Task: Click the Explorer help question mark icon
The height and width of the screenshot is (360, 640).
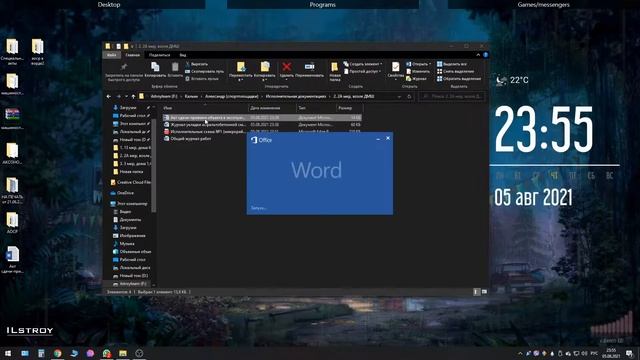Action: 485,55
